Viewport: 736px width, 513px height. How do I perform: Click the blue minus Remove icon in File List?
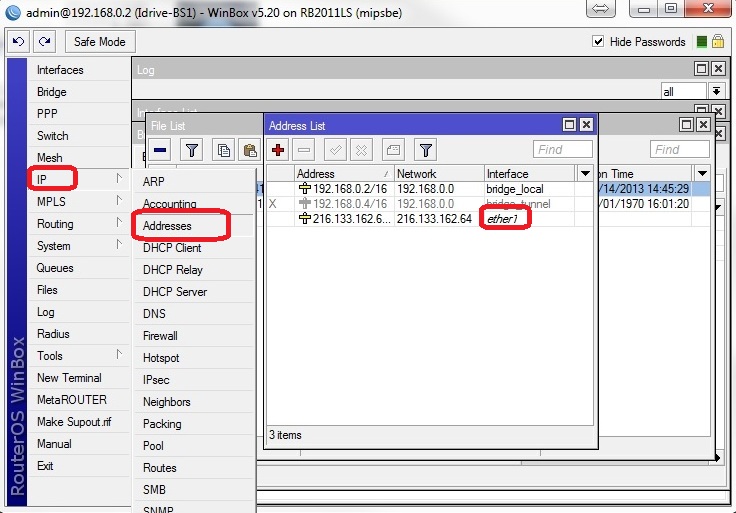[x=161, y=150]
